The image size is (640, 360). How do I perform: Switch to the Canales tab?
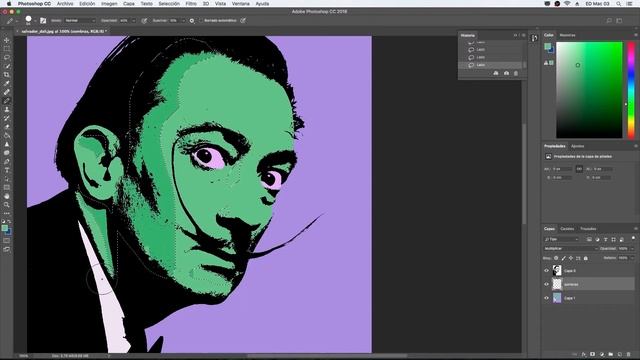pyautogui.click(x=567, y=229)
